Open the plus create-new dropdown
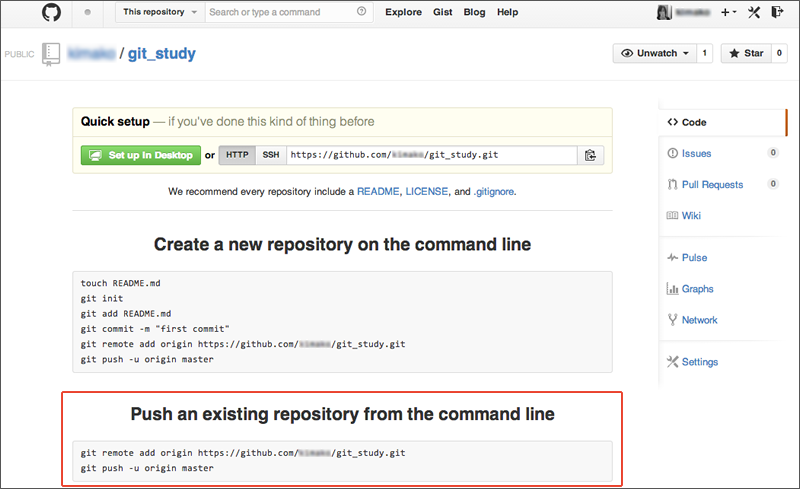 [x=729, y=13]
